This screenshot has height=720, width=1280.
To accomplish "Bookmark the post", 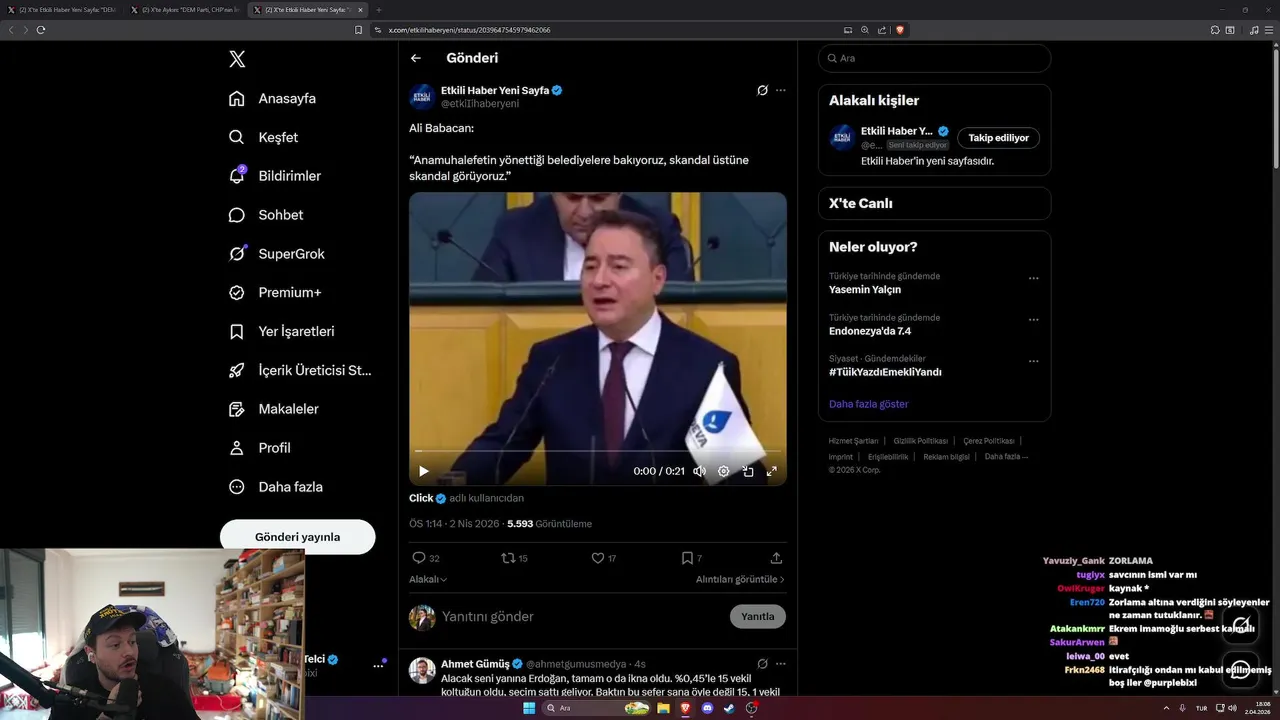I will 687,558.
